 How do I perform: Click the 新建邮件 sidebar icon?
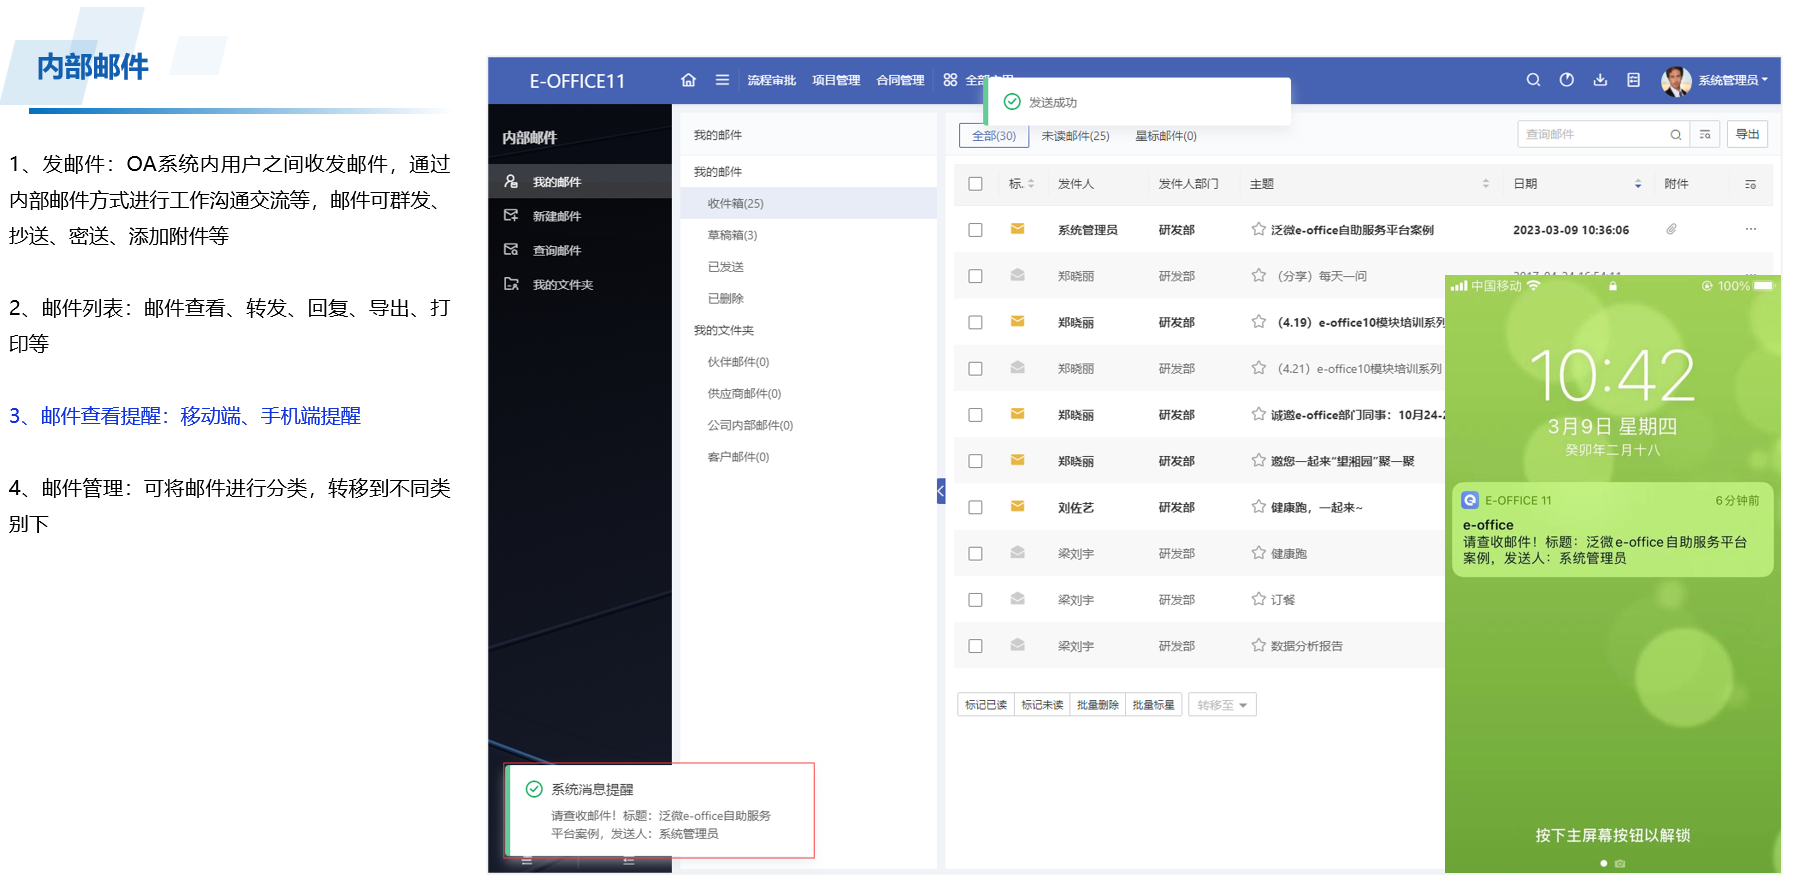[x=511, y=215]
